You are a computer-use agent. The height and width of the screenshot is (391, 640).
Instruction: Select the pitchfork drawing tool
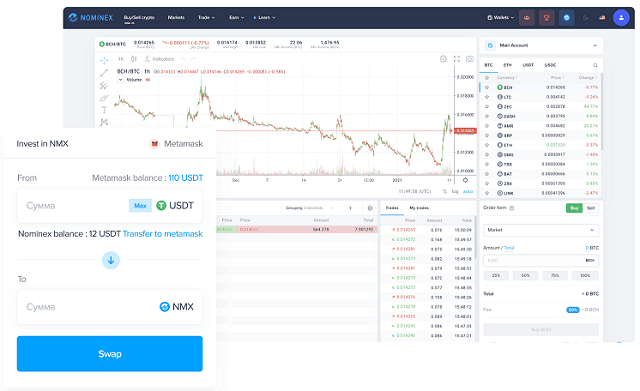(x=104, y=85)
